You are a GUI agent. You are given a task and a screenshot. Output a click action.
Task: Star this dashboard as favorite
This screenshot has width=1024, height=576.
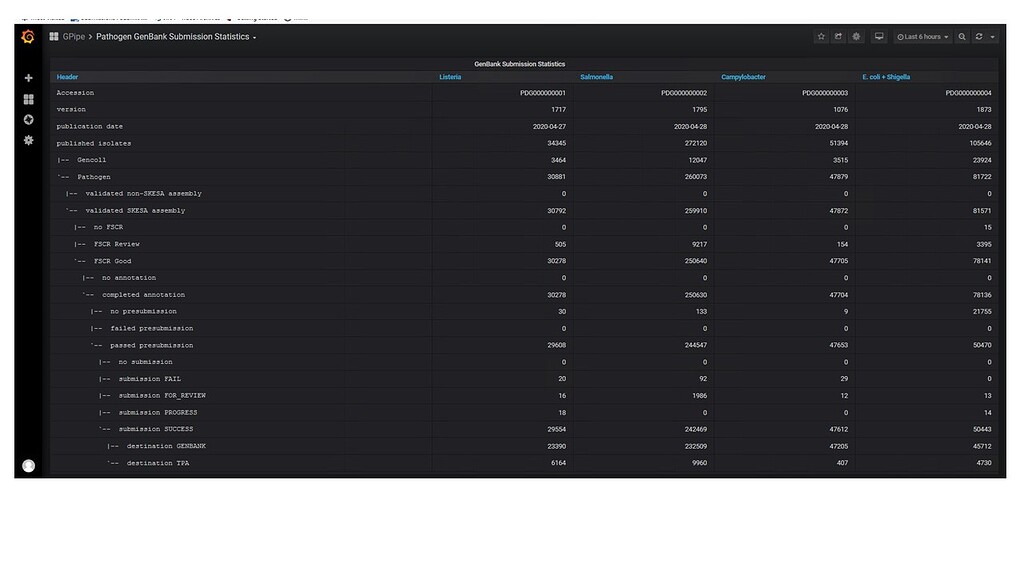821,36
